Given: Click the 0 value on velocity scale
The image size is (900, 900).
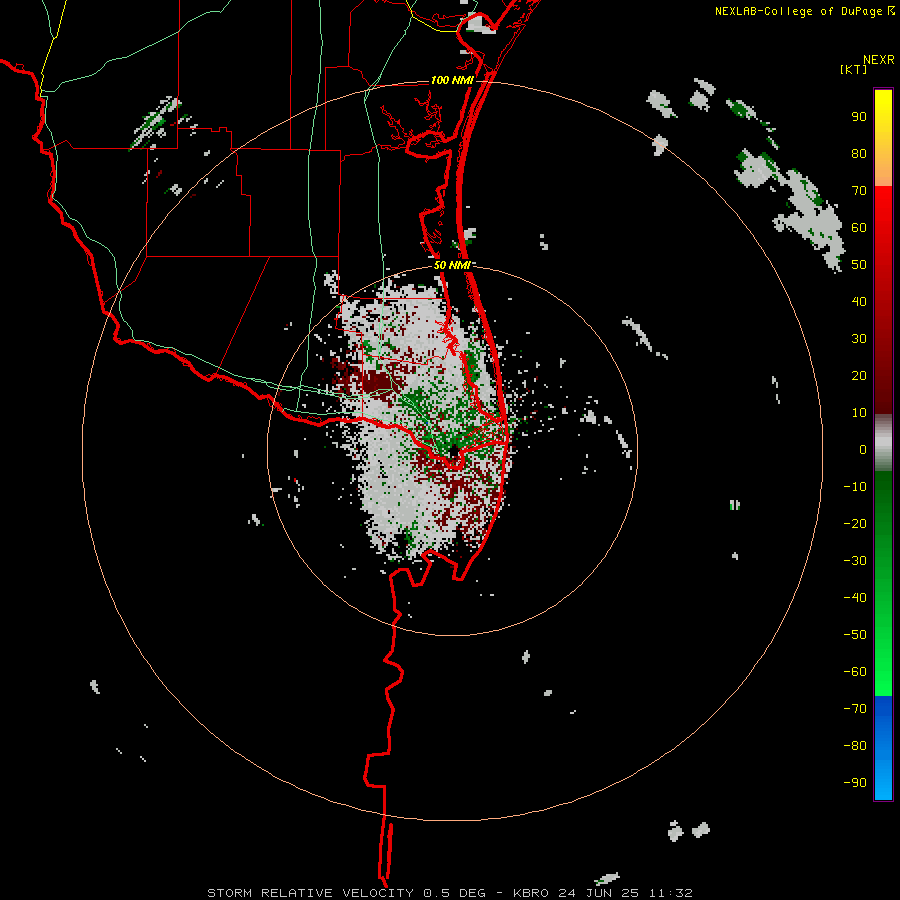Looking at the screenshot, I should click(x=863, y=450).
